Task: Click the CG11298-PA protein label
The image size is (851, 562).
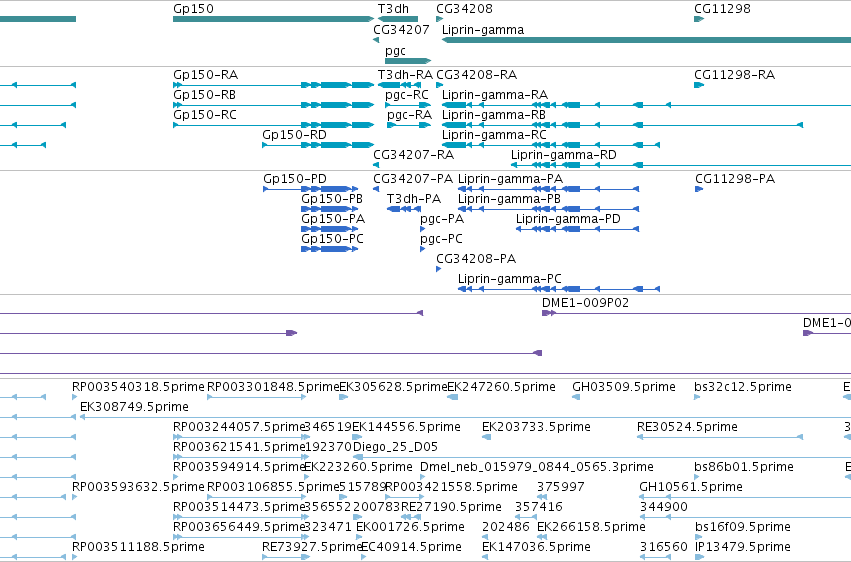Action: pos(735,179)
